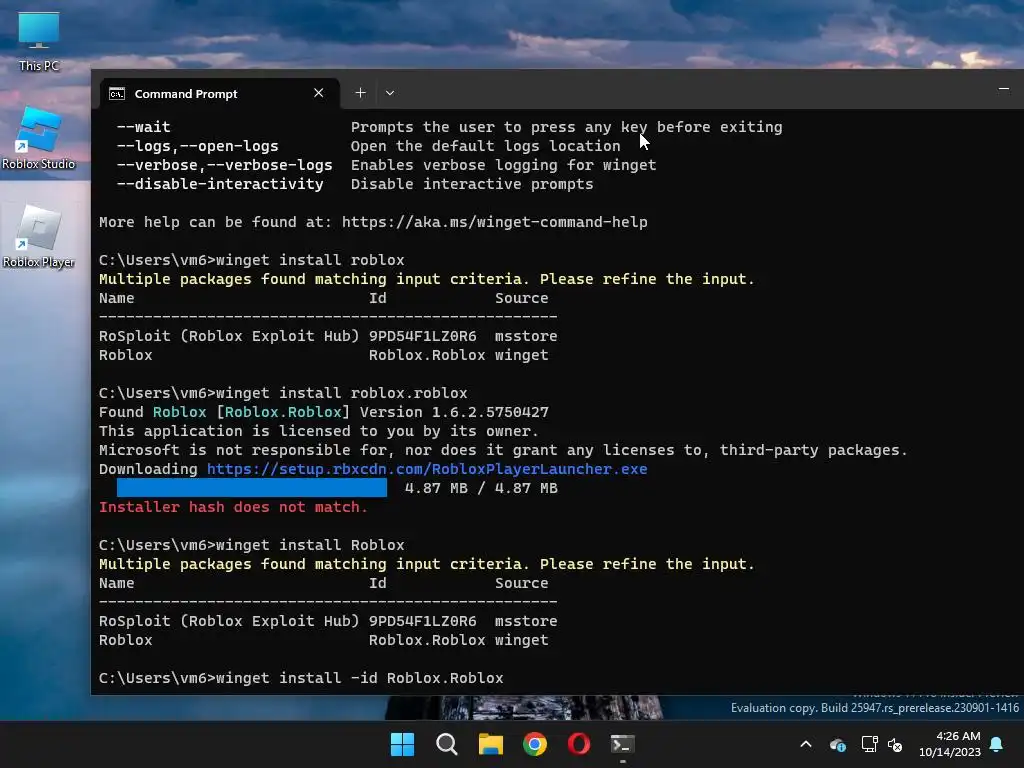The height and width of the screenshot is (768, 1024).
Task: Click the '--disable-interactivity' option text
Action: (219, 184)
